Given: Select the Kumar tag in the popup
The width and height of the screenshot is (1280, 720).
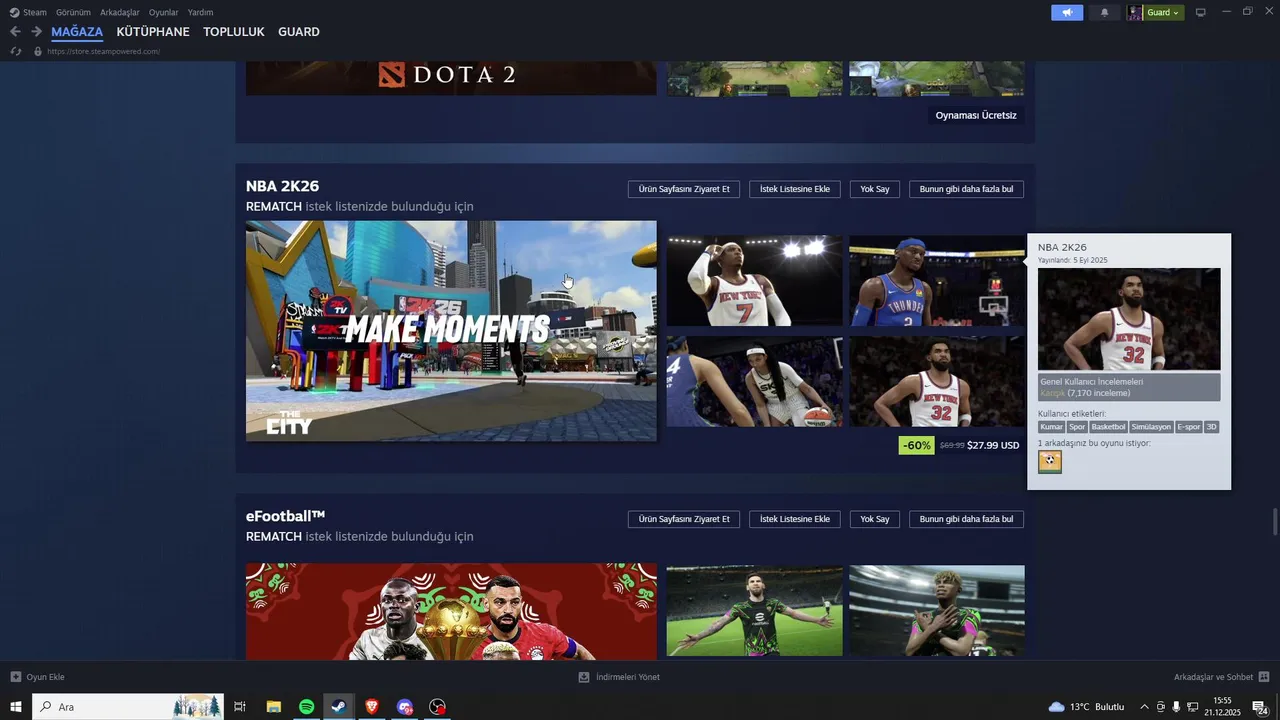Looking at the screenshot, I should click(1051, 427).
